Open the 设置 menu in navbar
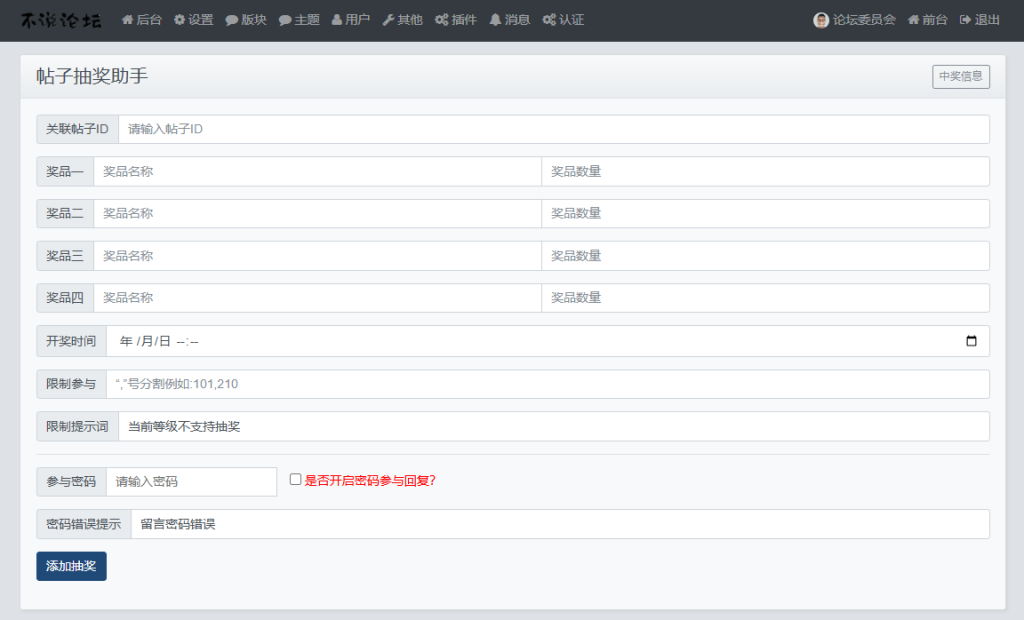This screenshot has width=1024, height=620. (178, 19)
